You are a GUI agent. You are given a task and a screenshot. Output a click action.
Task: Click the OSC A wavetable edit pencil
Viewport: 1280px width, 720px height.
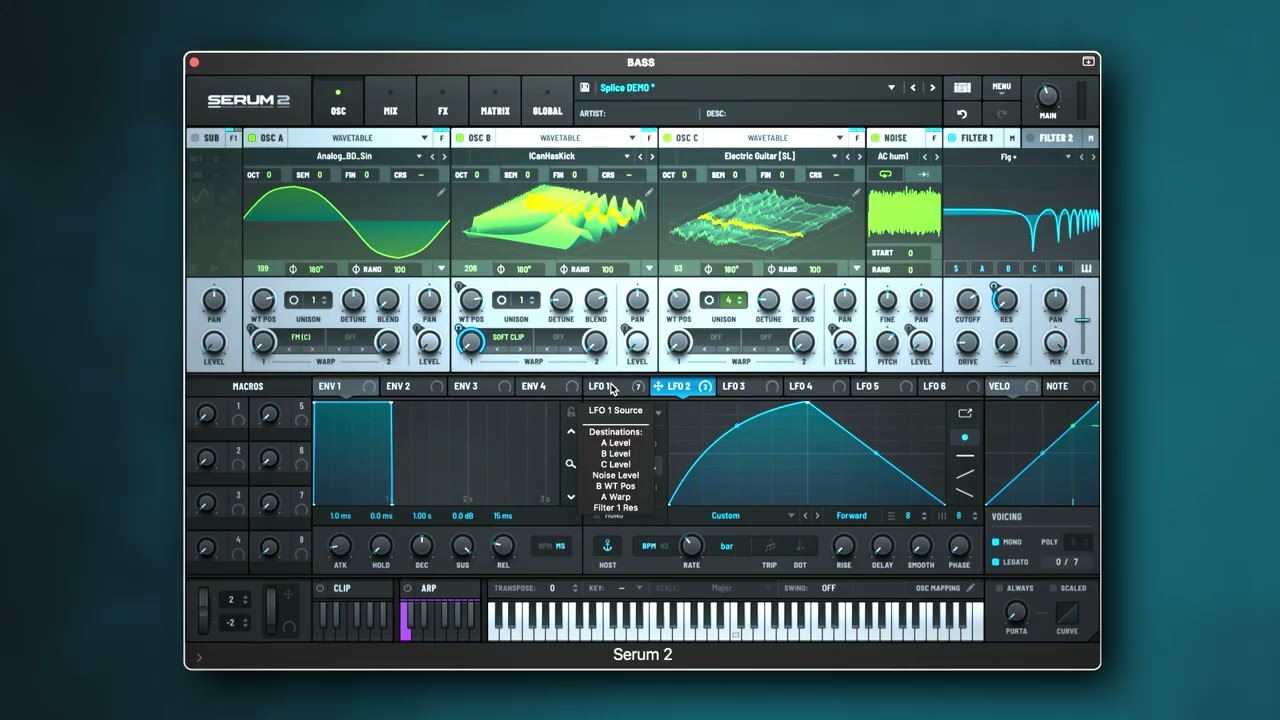441,193
